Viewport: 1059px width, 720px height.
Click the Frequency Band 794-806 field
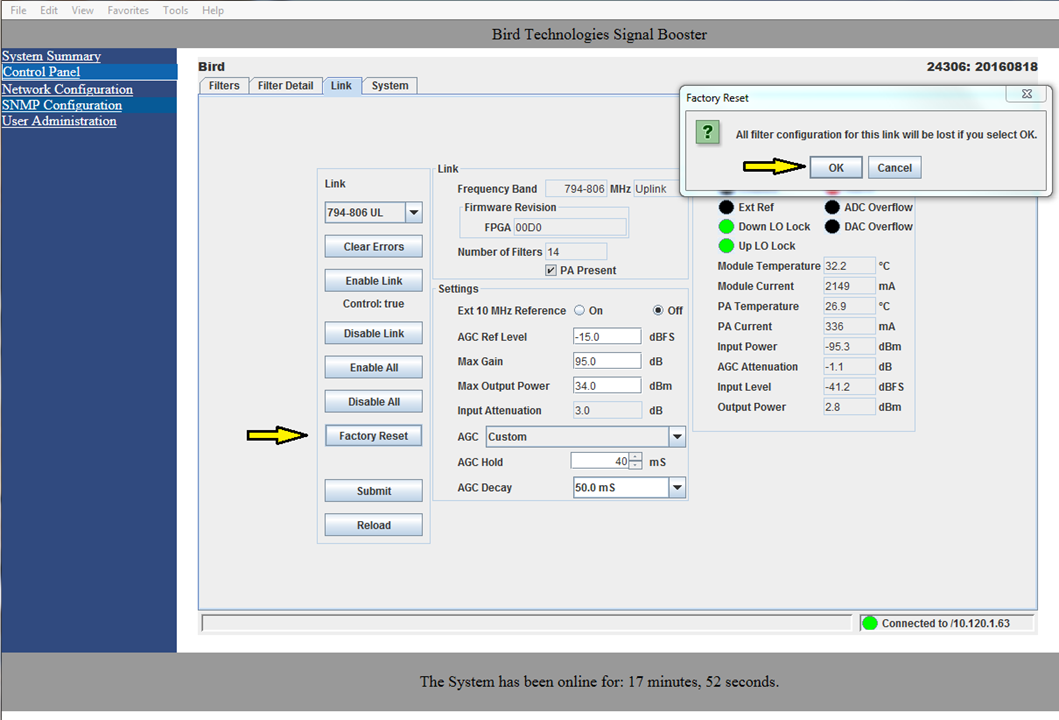pyautogui.click(x=576, y=188)
